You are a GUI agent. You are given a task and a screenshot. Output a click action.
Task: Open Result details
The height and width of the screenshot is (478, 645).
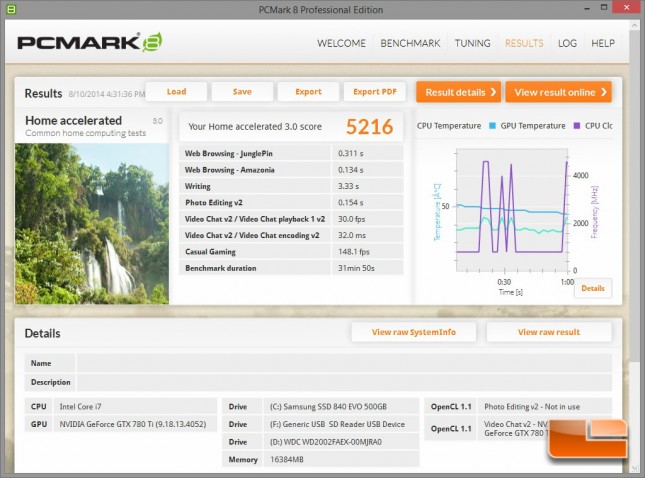[x=459, y=92]
